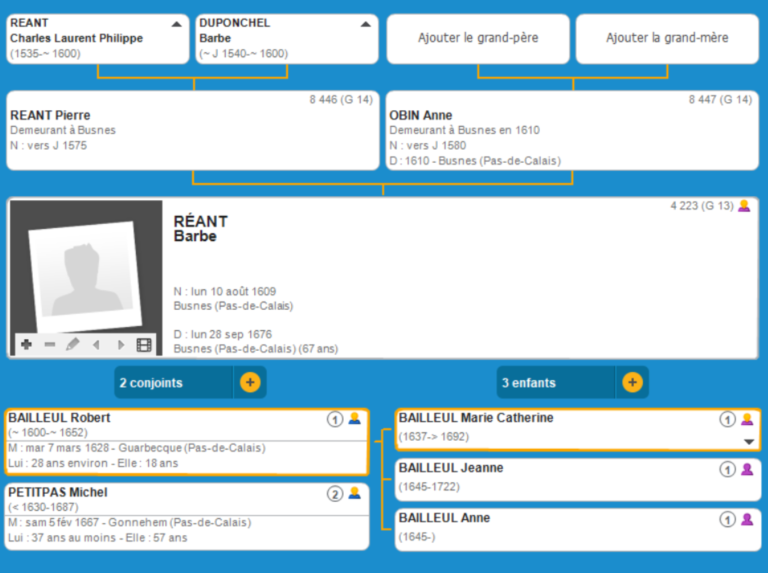Click the plus icon in photo toolbar
Image resolution: width=768 pixels, height=573 pixels.
pos(26,345)
